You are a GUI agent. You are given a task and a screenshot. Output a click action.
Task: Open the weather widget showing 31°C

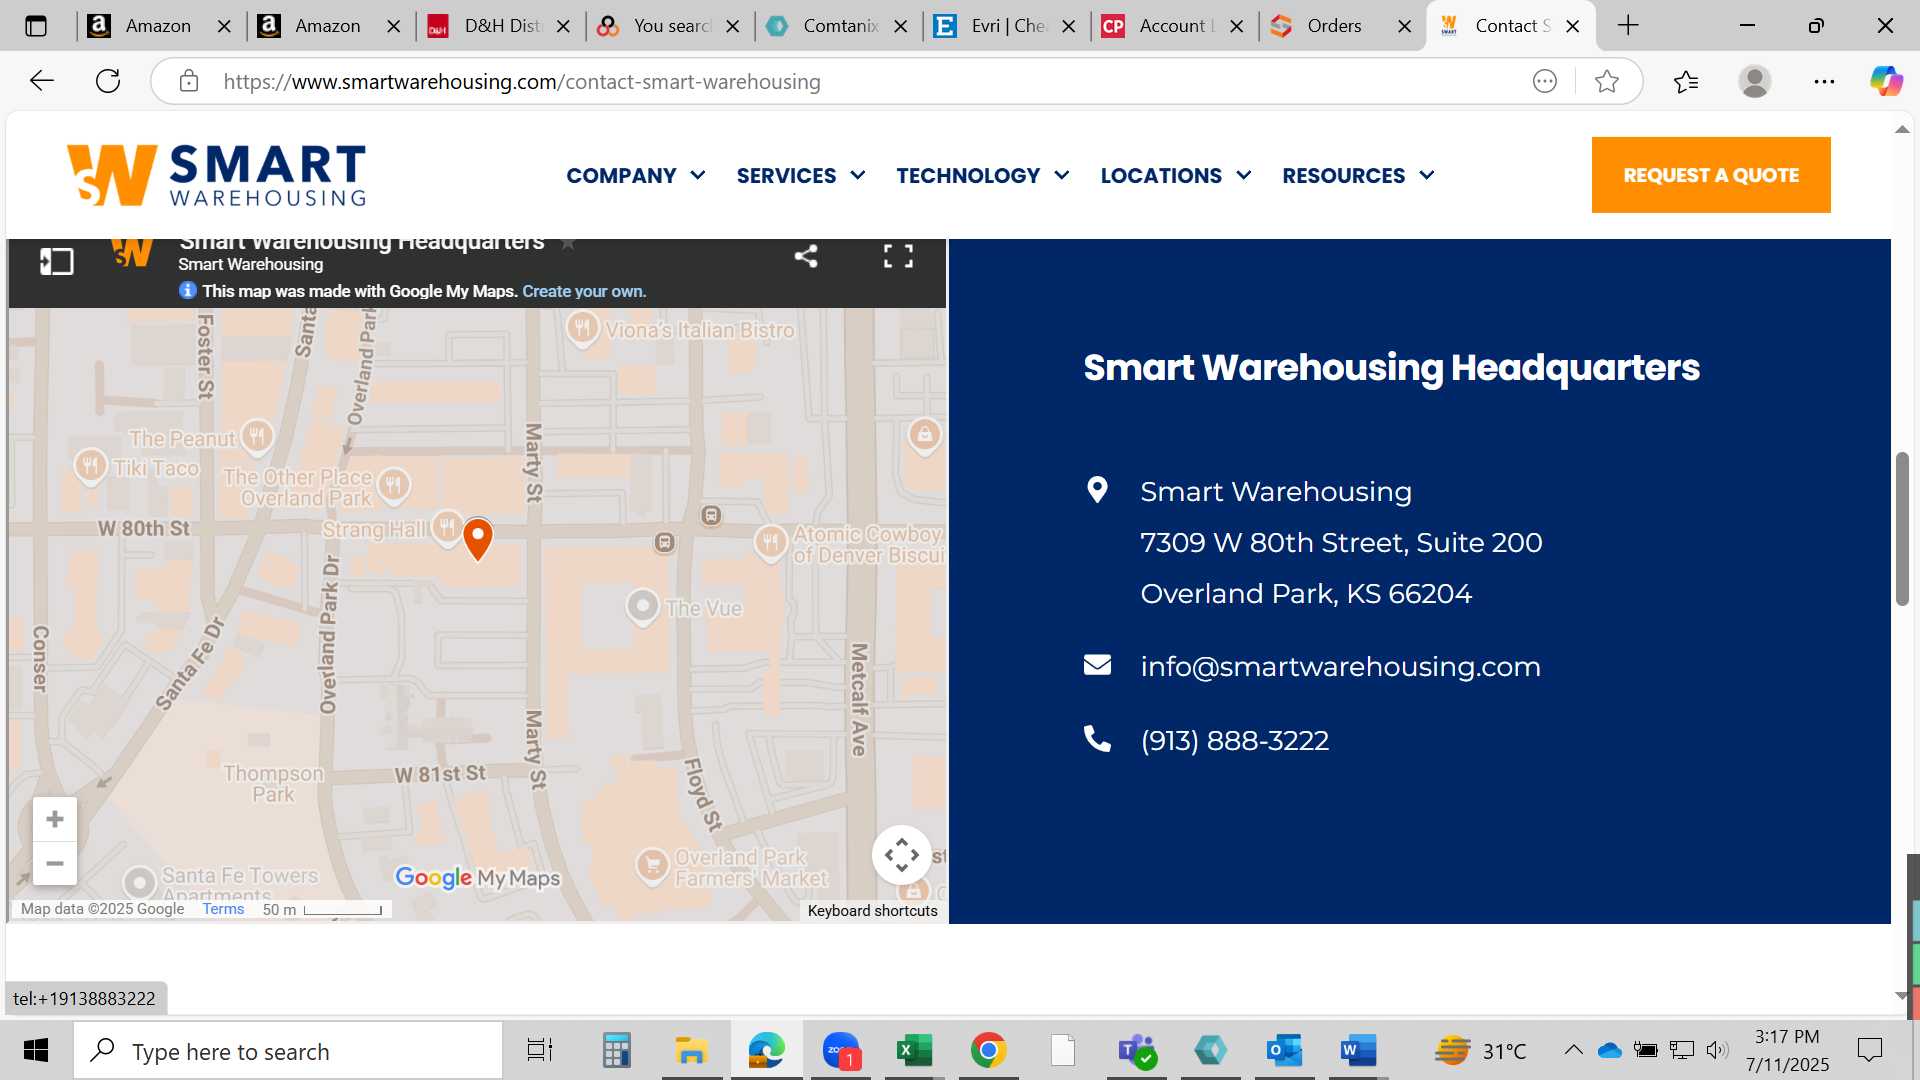tap(1481, 1050)
